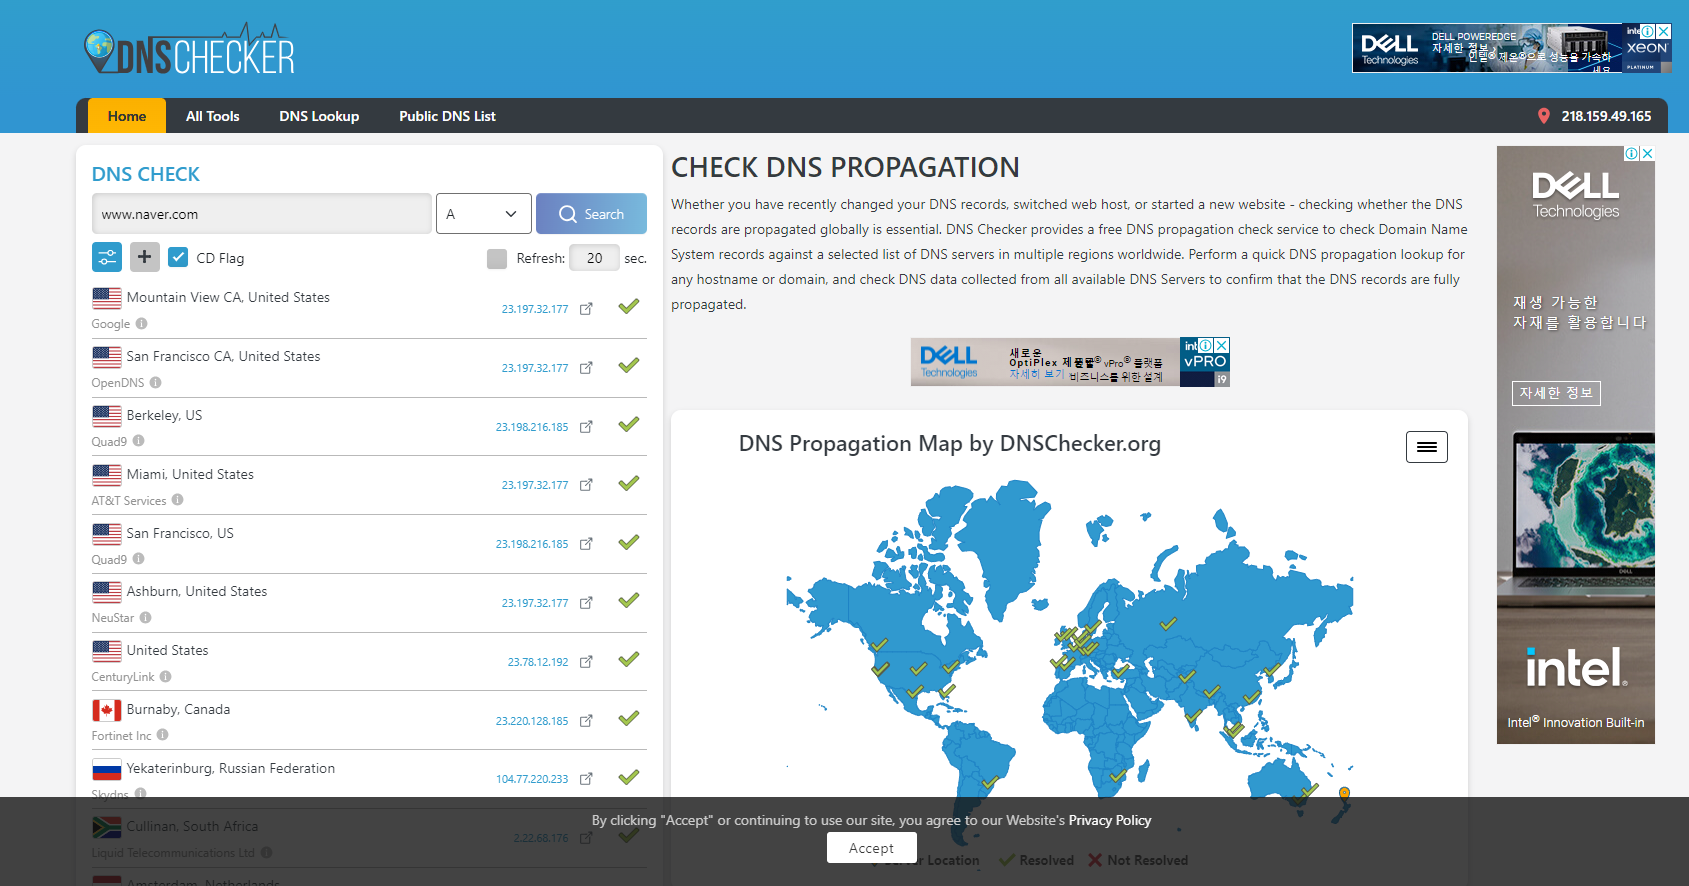This screenshot has width=1689, height=886.
Task: Open the record type A dropdown
Action: [x=483, y=214]
